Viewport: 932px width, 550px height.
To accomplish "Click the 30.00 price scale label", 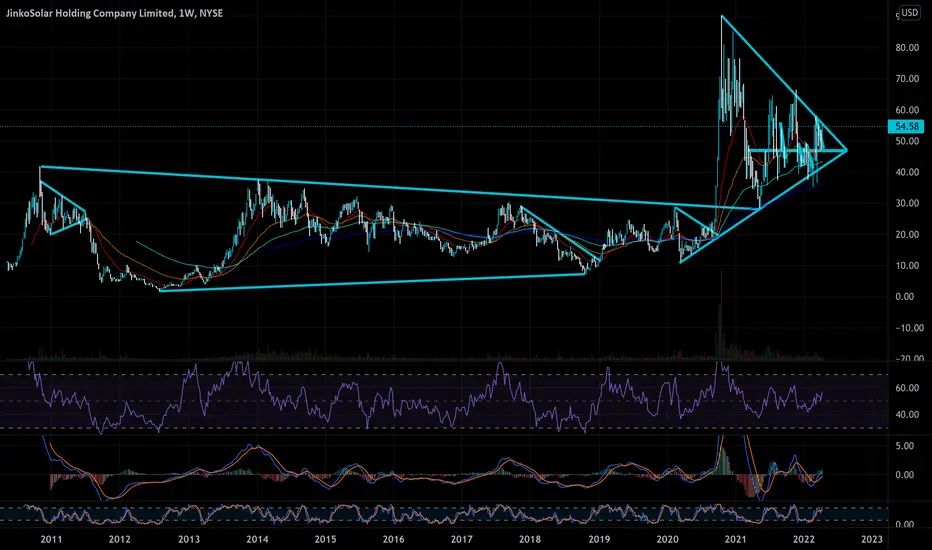I will click(x=907, y=203).
